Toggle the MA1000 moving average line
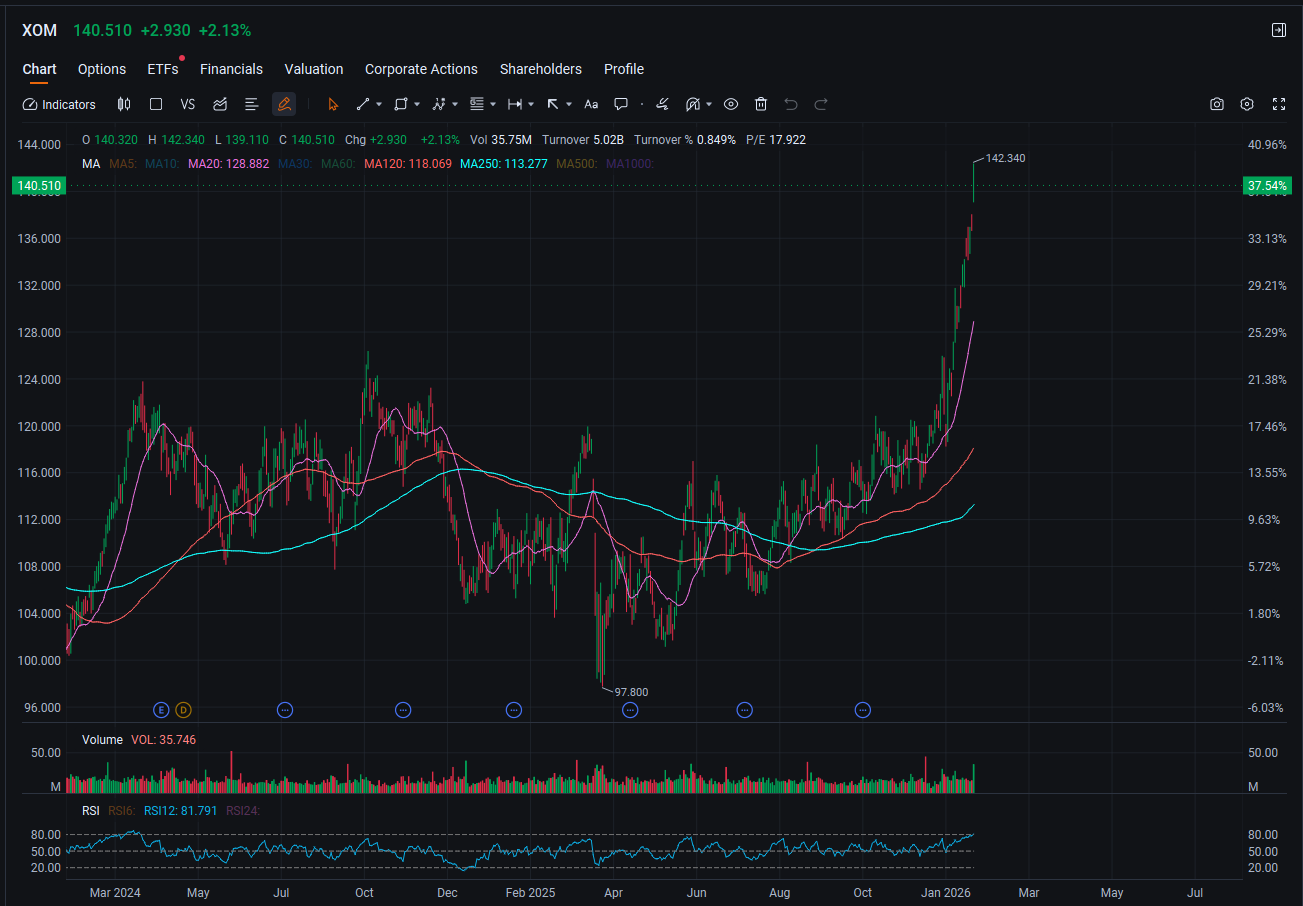 click(630, 163)
